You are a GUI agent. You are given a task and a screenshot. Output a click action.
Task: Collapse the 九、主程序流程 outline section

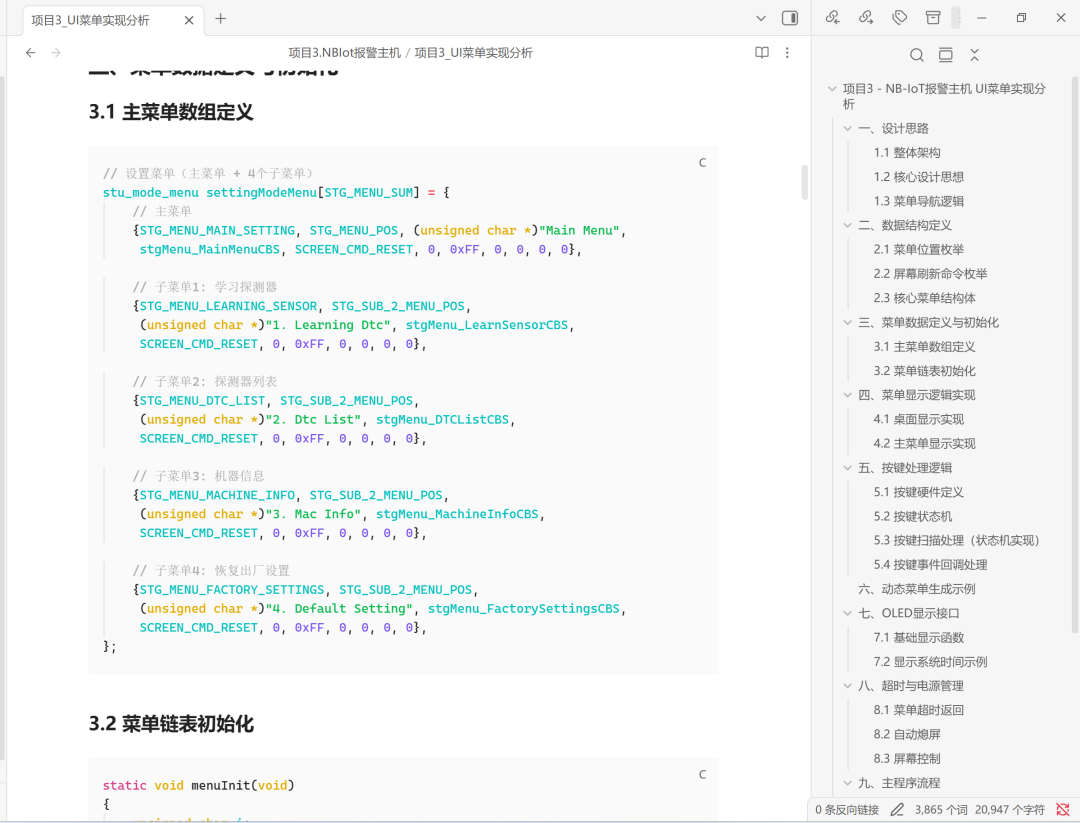(x=848, y=783)
